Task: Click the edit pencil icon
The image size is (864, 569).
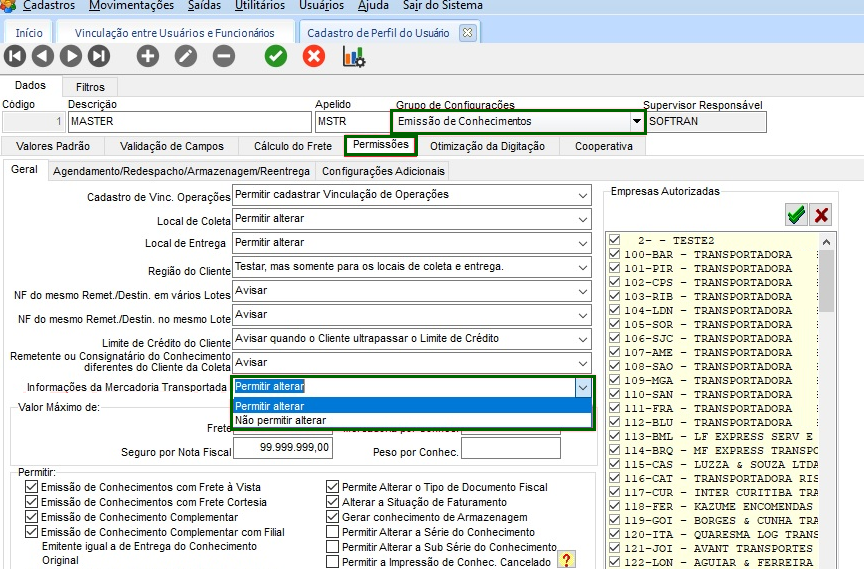Action: pos(186,56)
